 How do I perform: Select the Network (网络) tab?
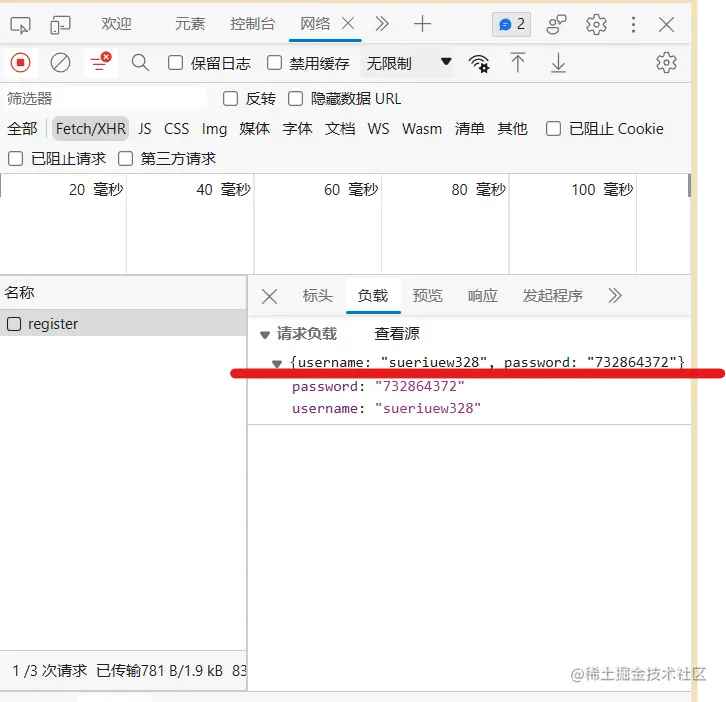[315, 24]
